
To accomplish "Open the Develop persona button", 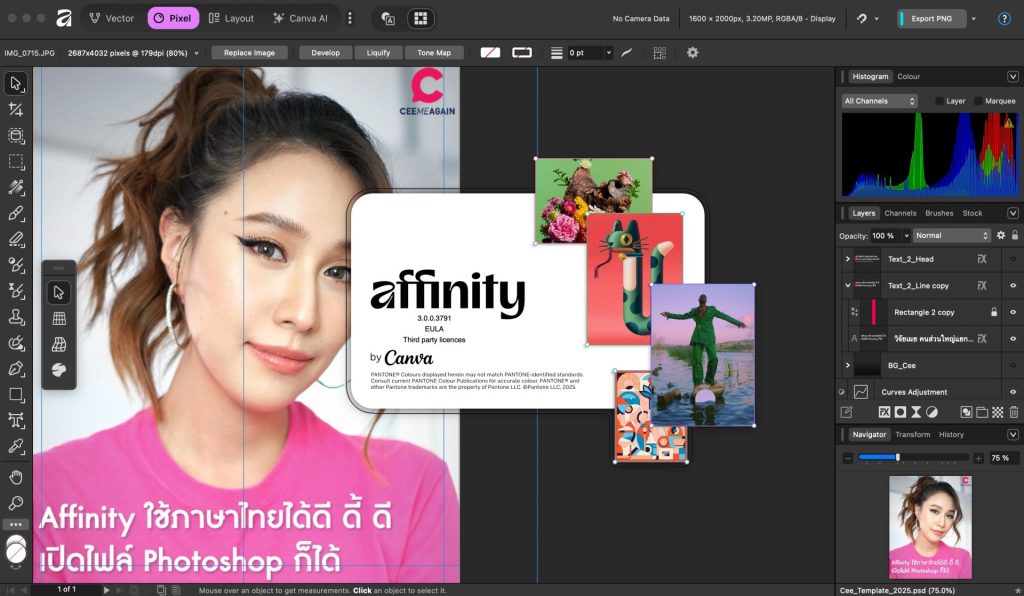I will [324, 52].
